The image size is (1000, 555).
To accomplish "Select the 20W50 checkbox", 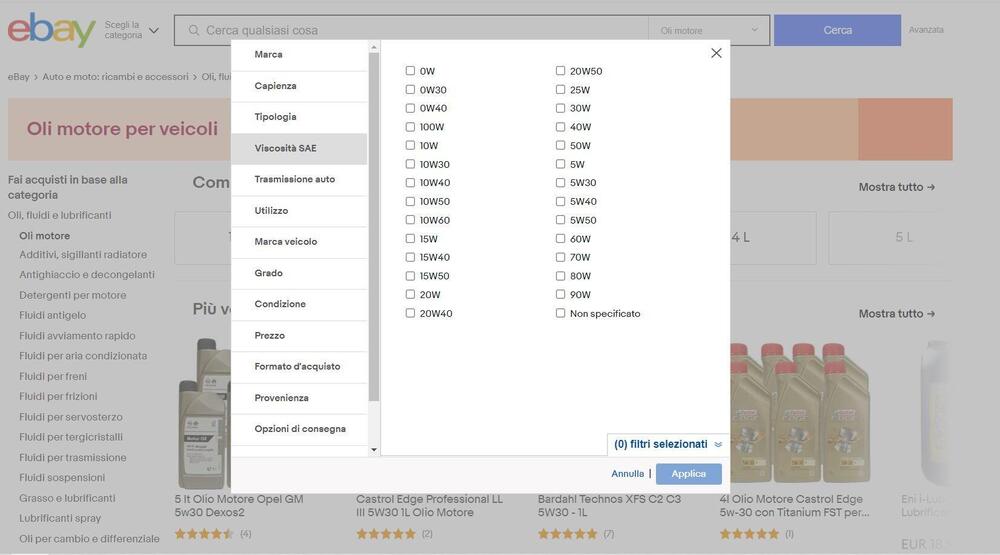I will [x=560, y=71].
